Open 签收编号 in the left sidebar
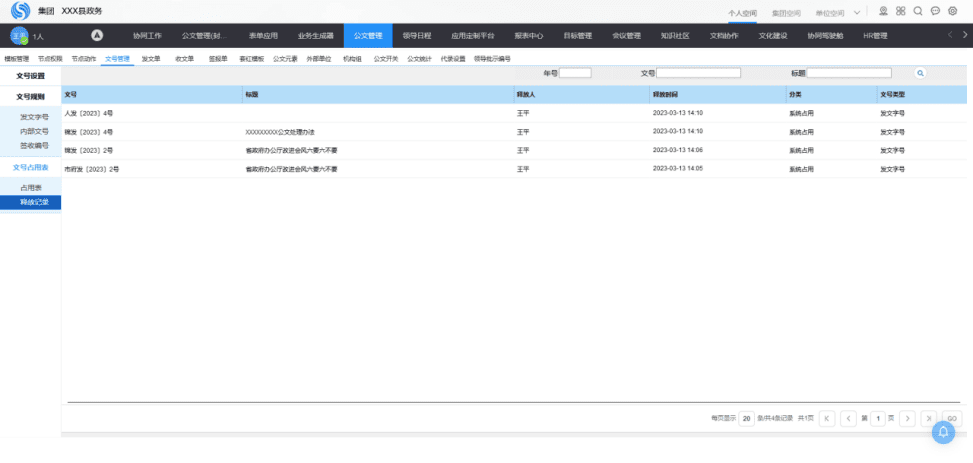Screen dimensions: 973x463 click(34, 145)
